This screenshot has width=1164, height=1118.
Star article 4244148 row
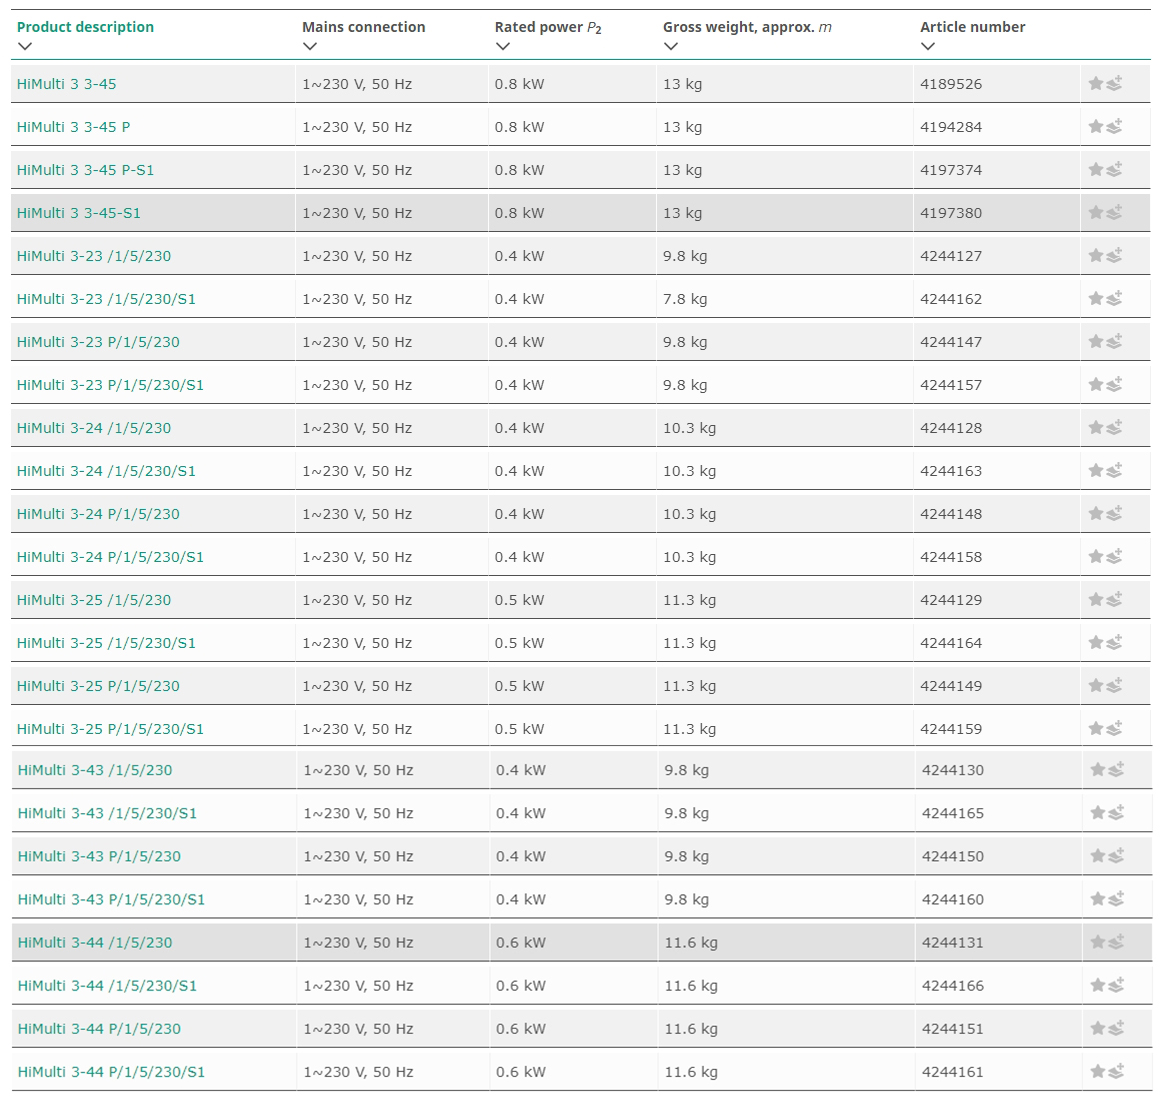[1096, 514]
